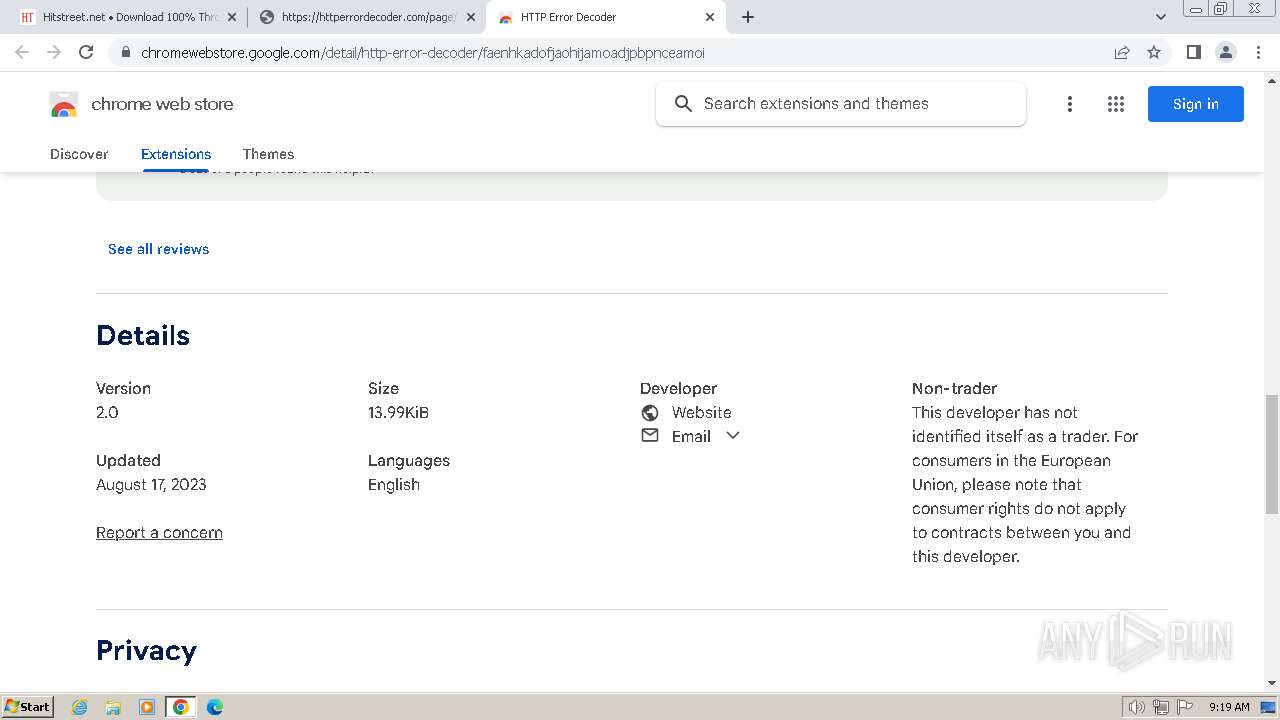Open the three-dot more options menu
1280x720 pixels.
(1070, 104)
